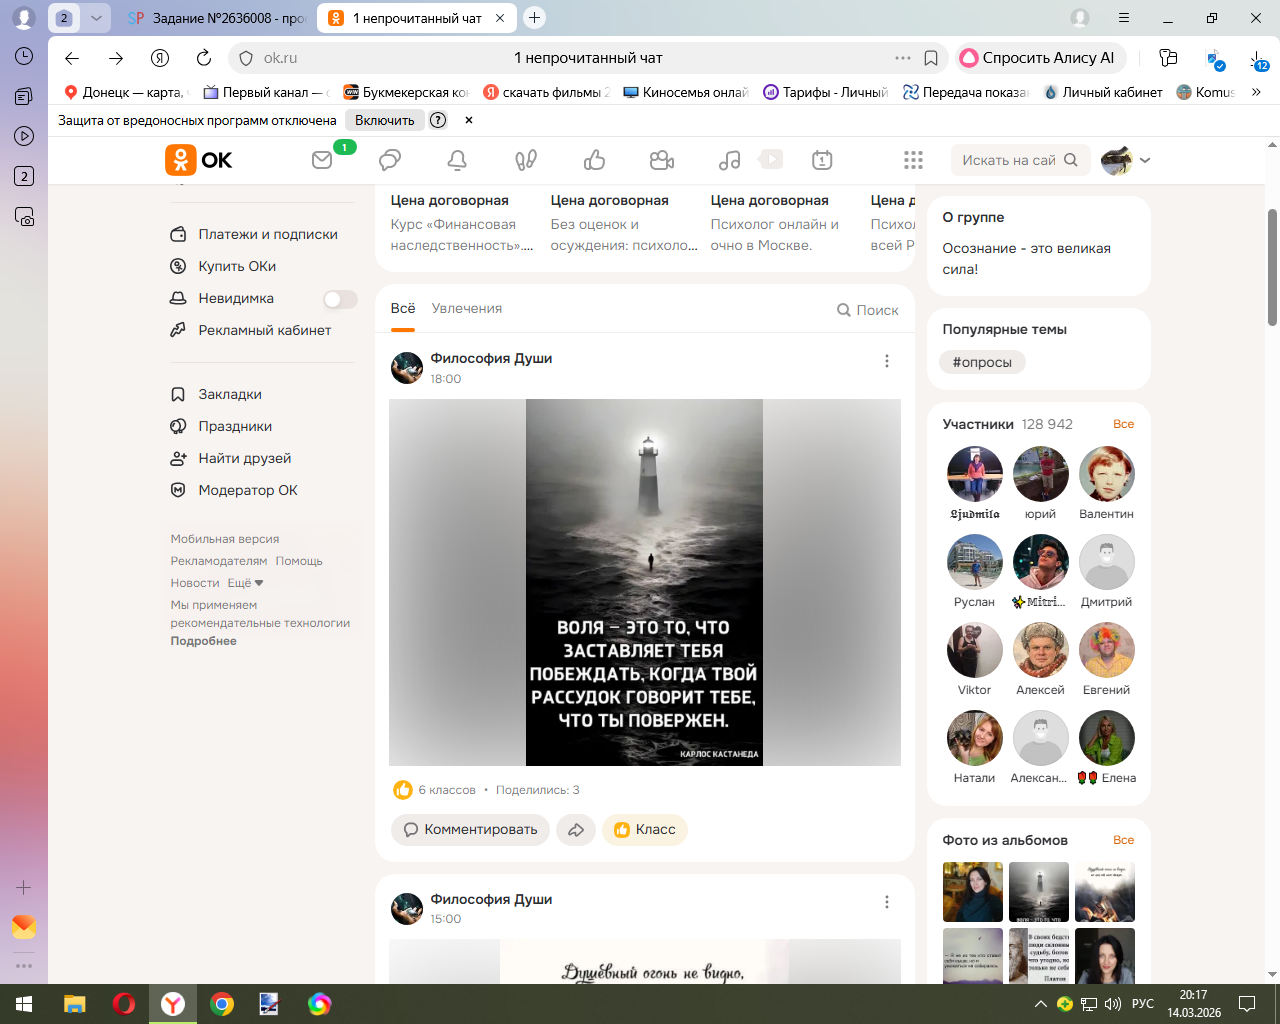
Task: Open the music note icon
Action: [x=730, y=160]
